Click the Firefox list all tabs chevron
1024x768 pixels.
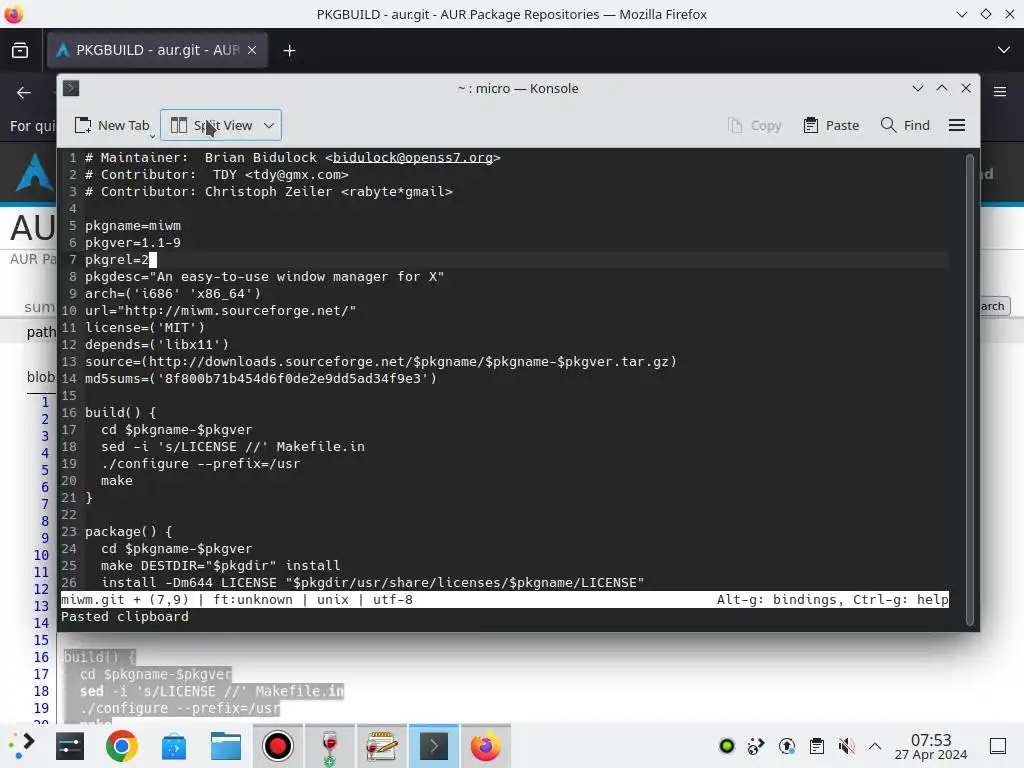tap(1004, 50)
